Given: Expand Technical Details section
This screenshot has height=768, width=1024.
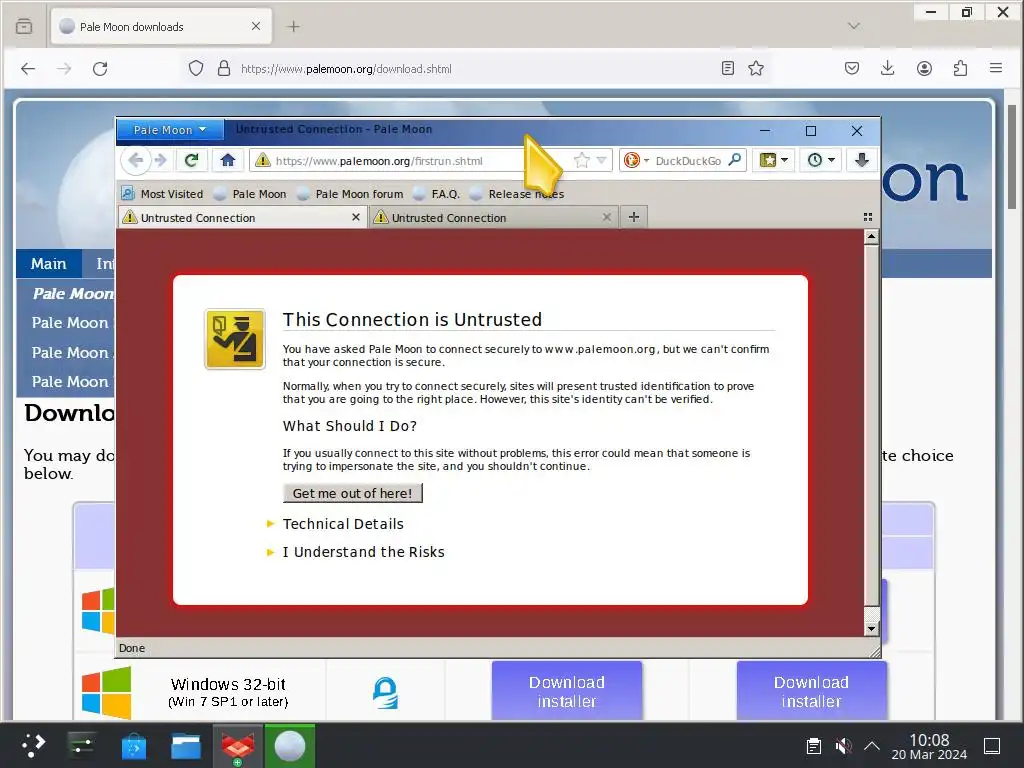Looking at the screenshot, I should click(343, 524).
